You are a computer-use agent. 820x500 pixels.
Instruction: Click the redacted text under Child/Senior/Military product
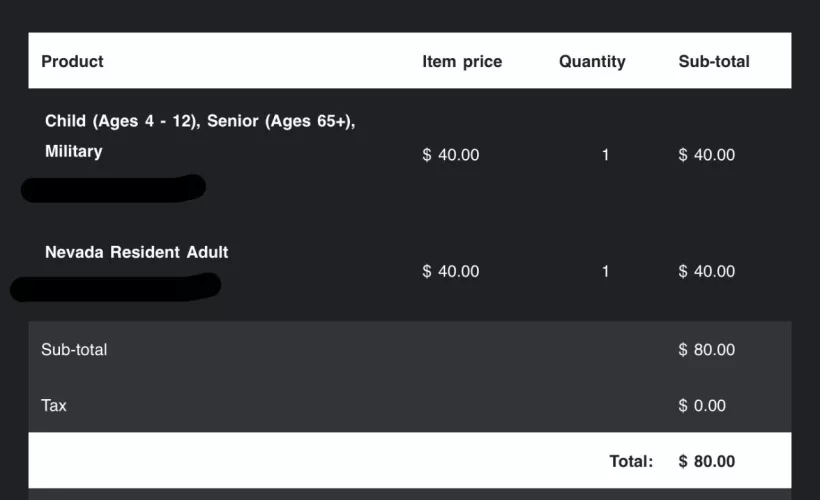point(113,188)
